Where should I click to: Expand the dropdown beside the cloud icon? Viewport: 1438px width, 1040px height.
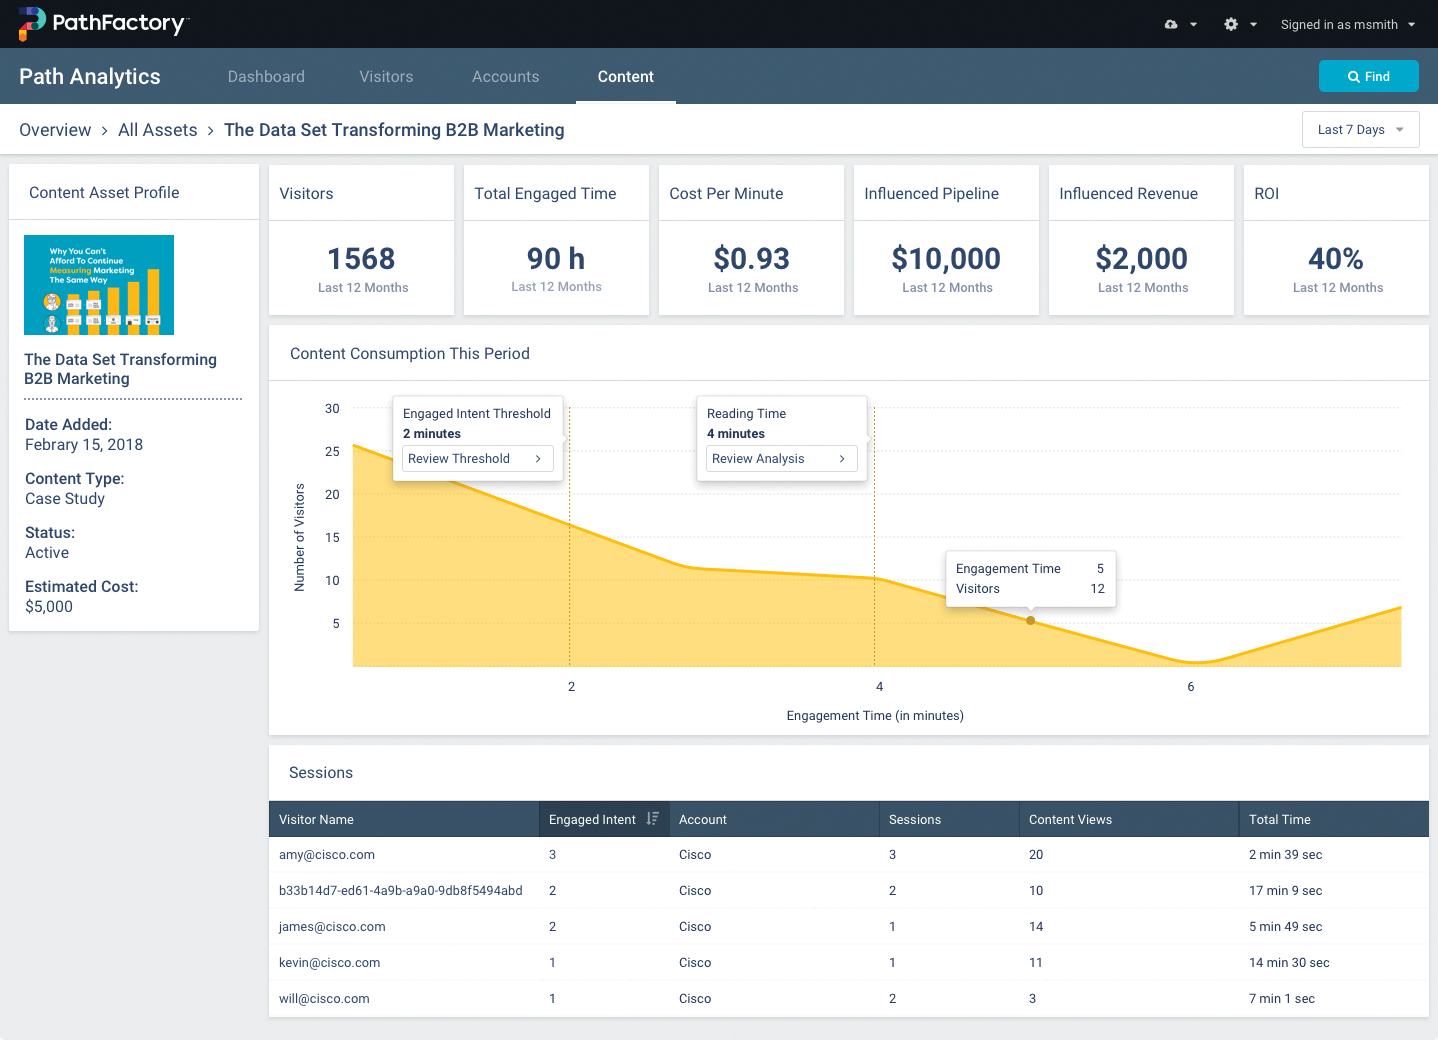tap(1192, 24)
